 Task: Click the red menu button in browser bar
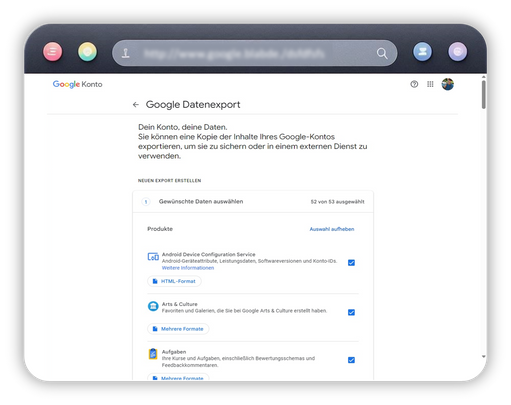[x=53, y=52]
